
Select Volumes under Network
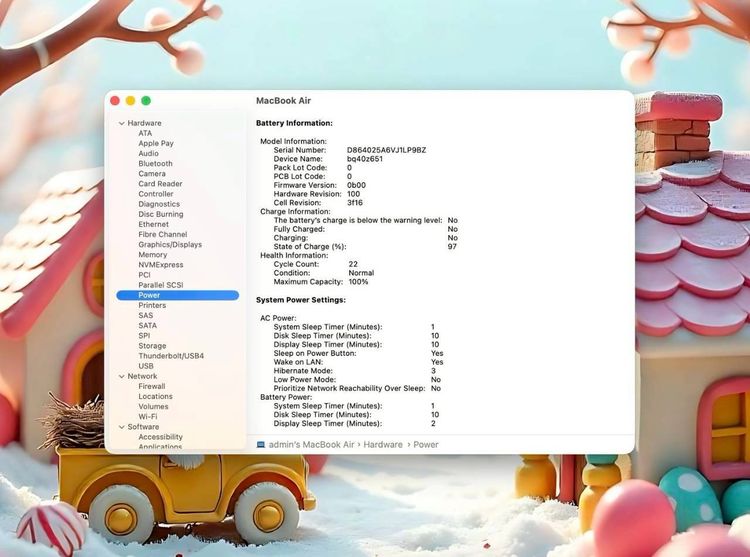(x=154, y=406)
